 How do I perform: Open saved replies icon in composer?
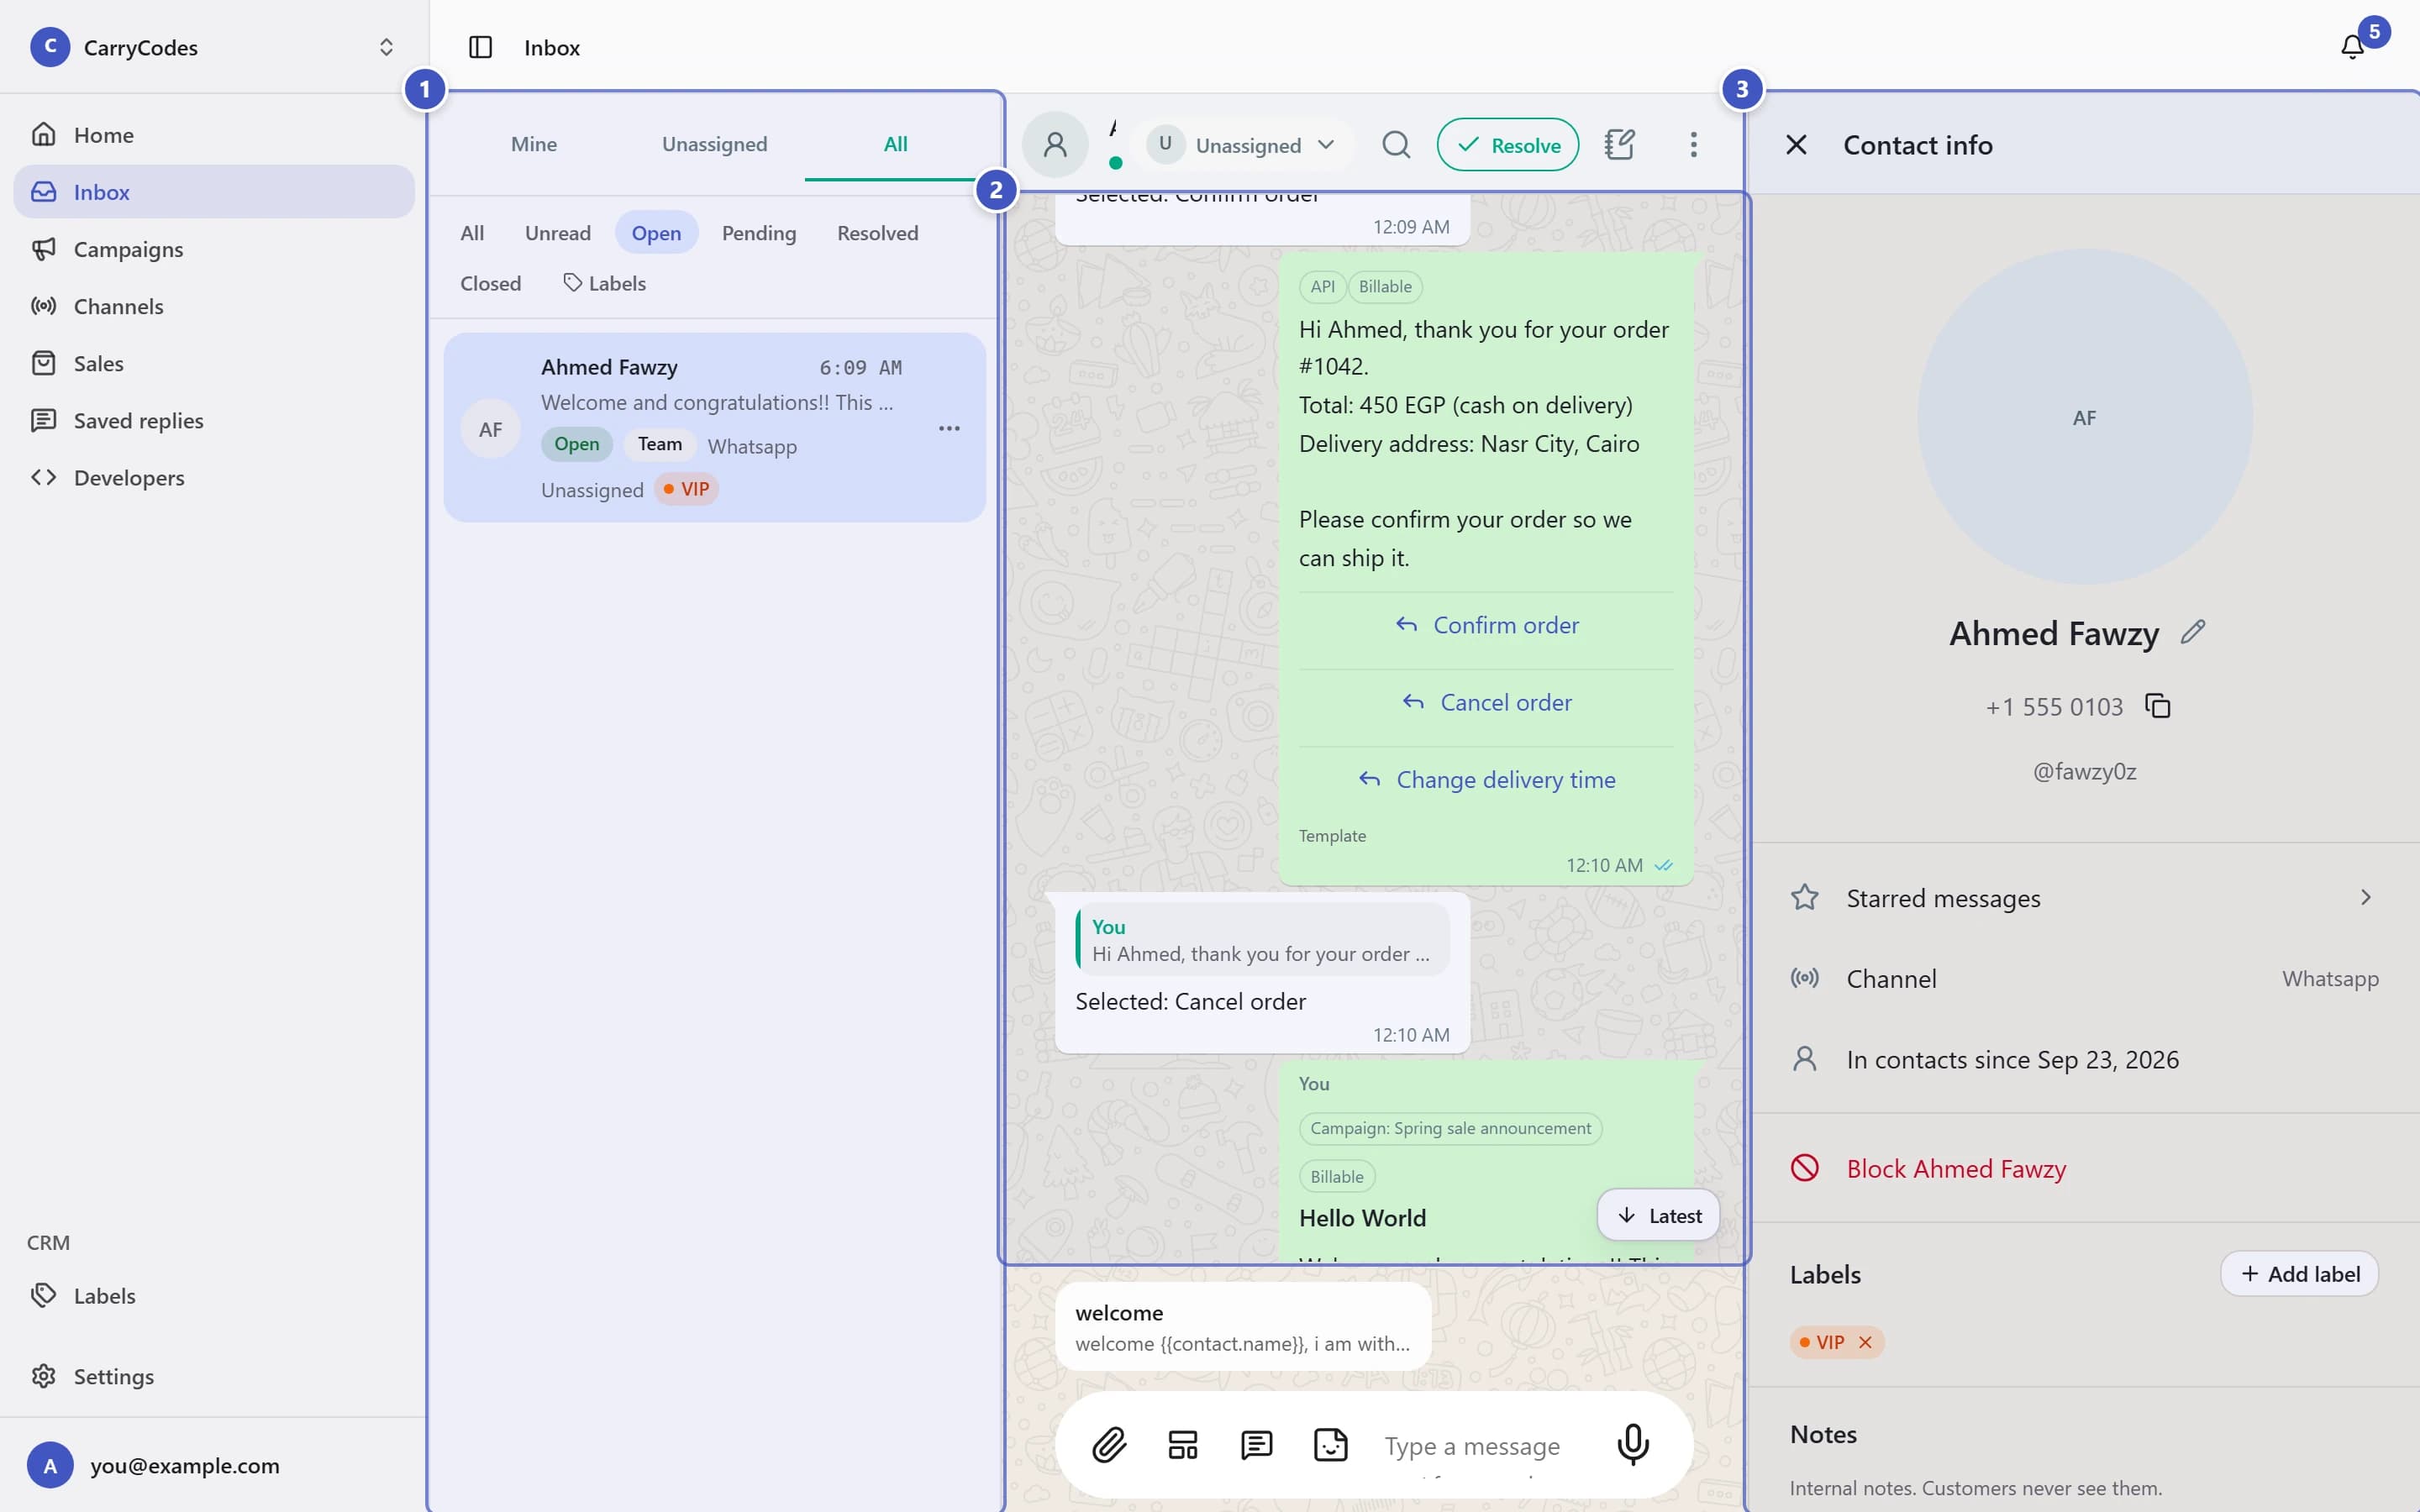click(x=1256, y=1445)
